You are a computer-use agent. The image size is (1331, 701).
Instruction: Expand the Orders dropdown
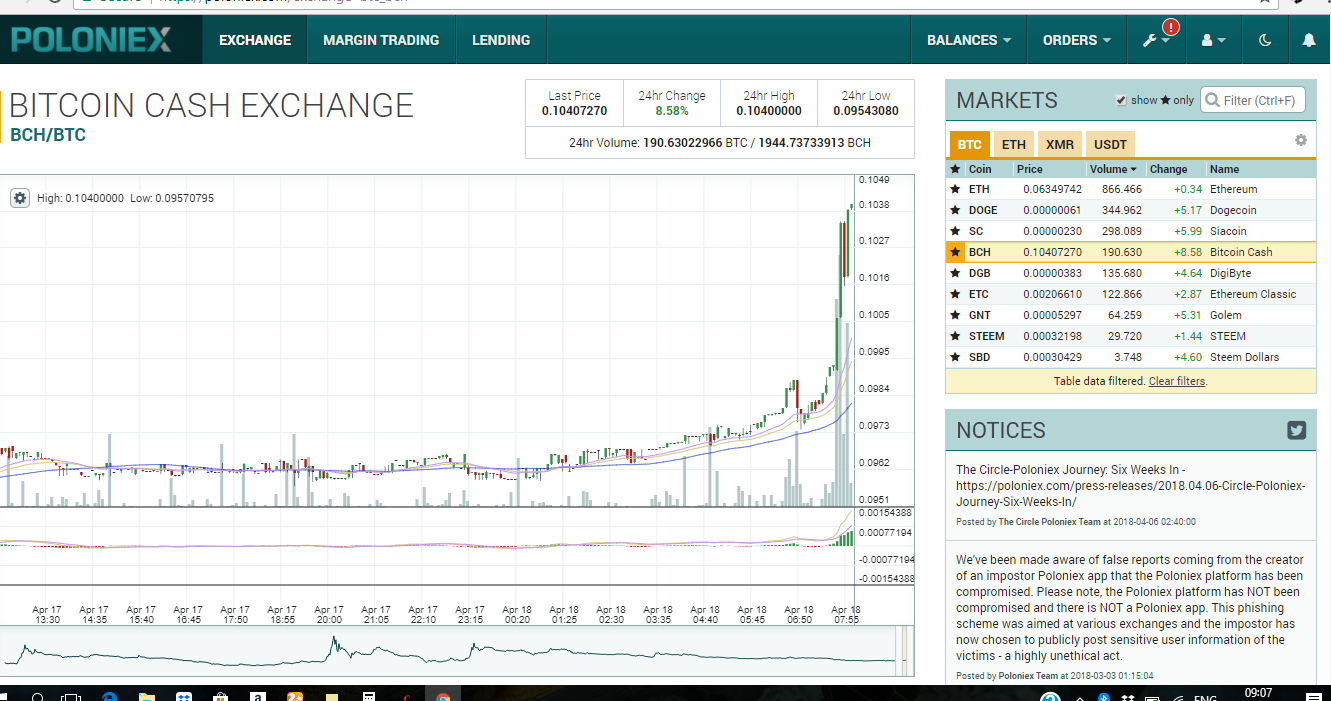click(1076, 41)
